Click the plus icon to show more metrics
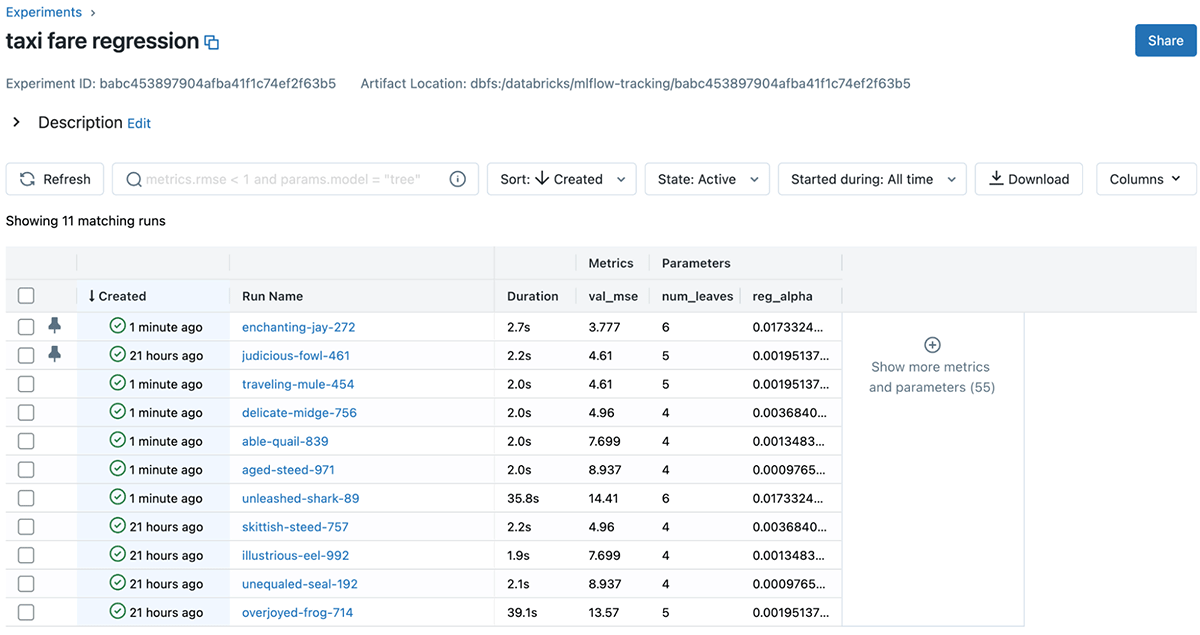Viewport: 1200px width, 635px height. pyautogui.click(x=932, y=345)
